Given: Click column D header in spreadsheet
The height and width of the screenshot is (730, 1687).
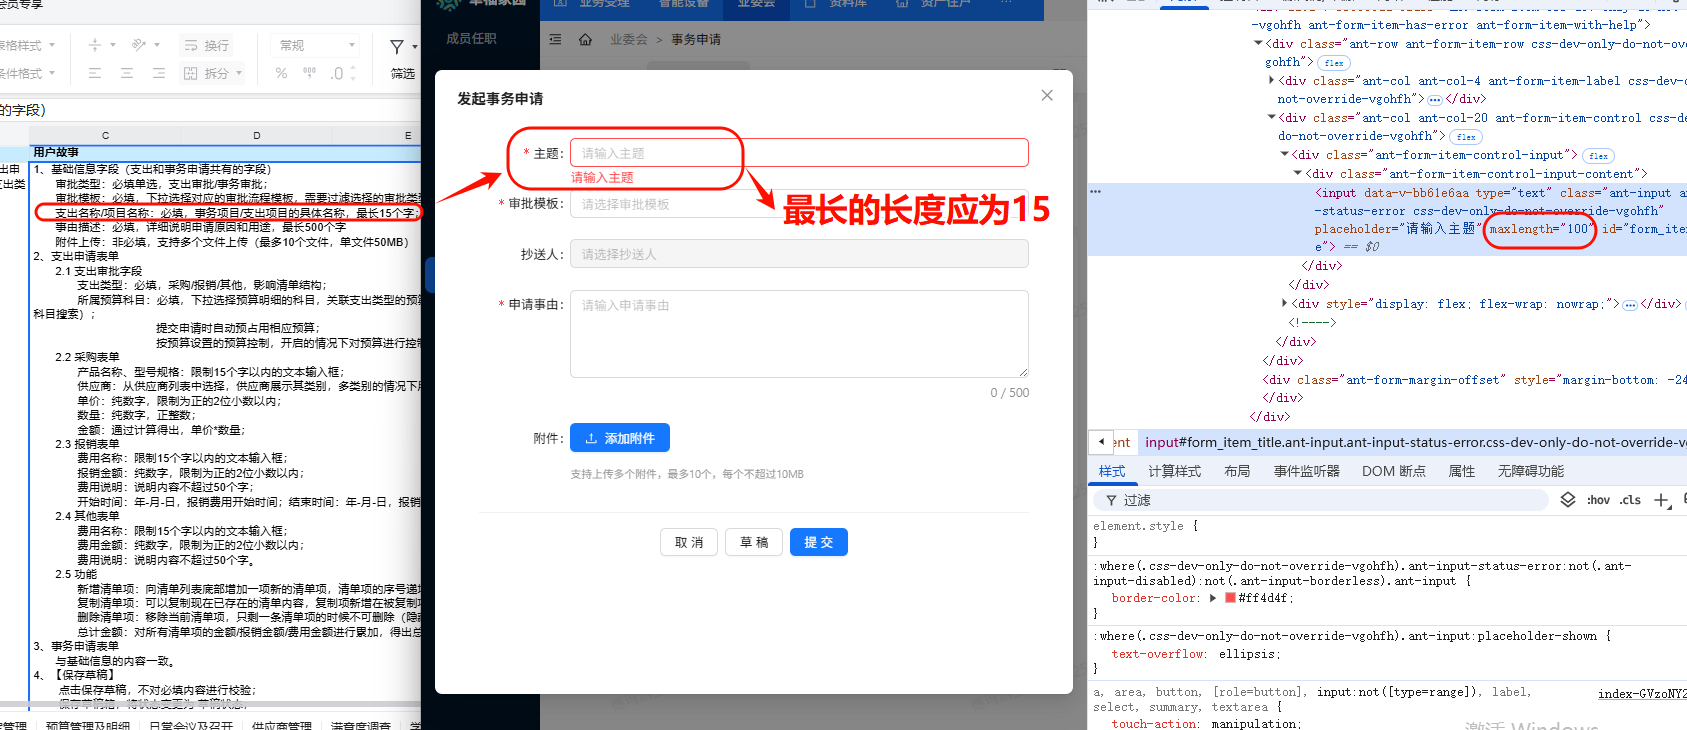Looking at the screenshot, I should click(256, 135).
